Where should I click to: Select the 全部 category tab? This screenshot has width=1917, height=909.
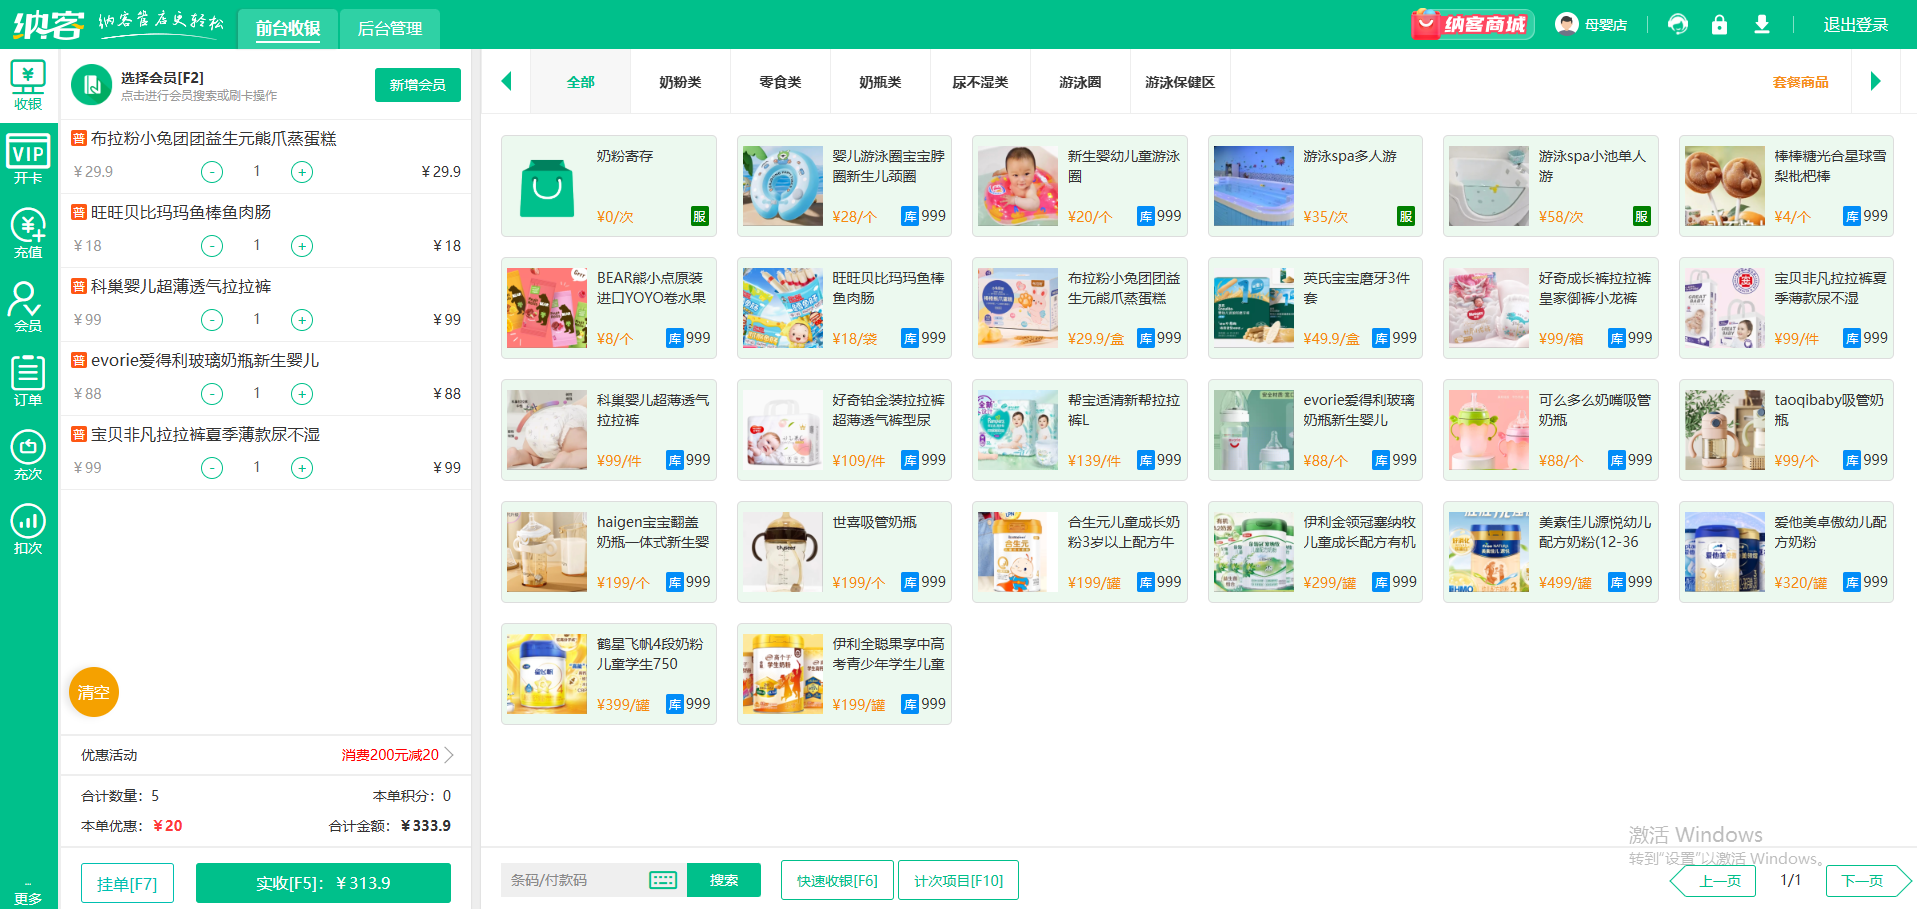click(x=581, y=82)
